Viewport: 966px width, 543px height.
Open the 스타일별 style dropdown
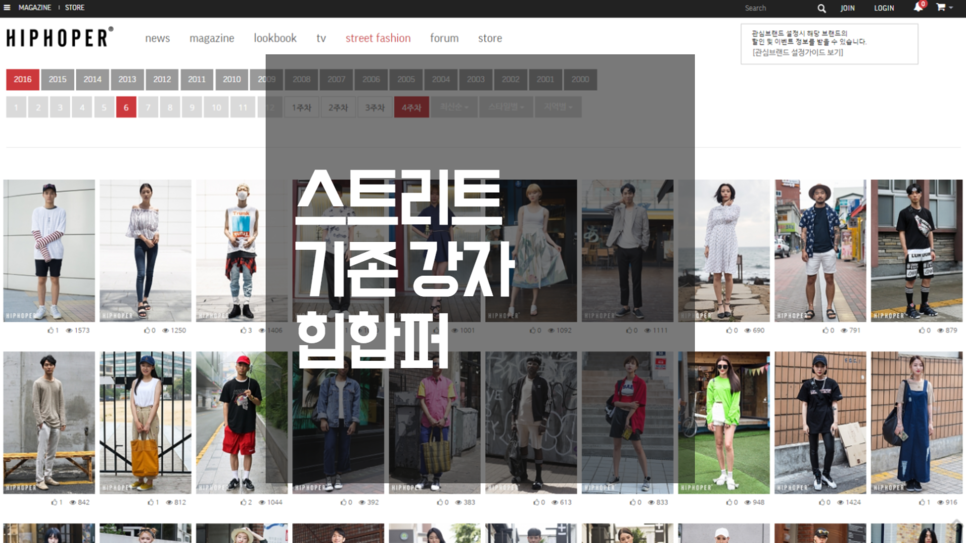506,107
